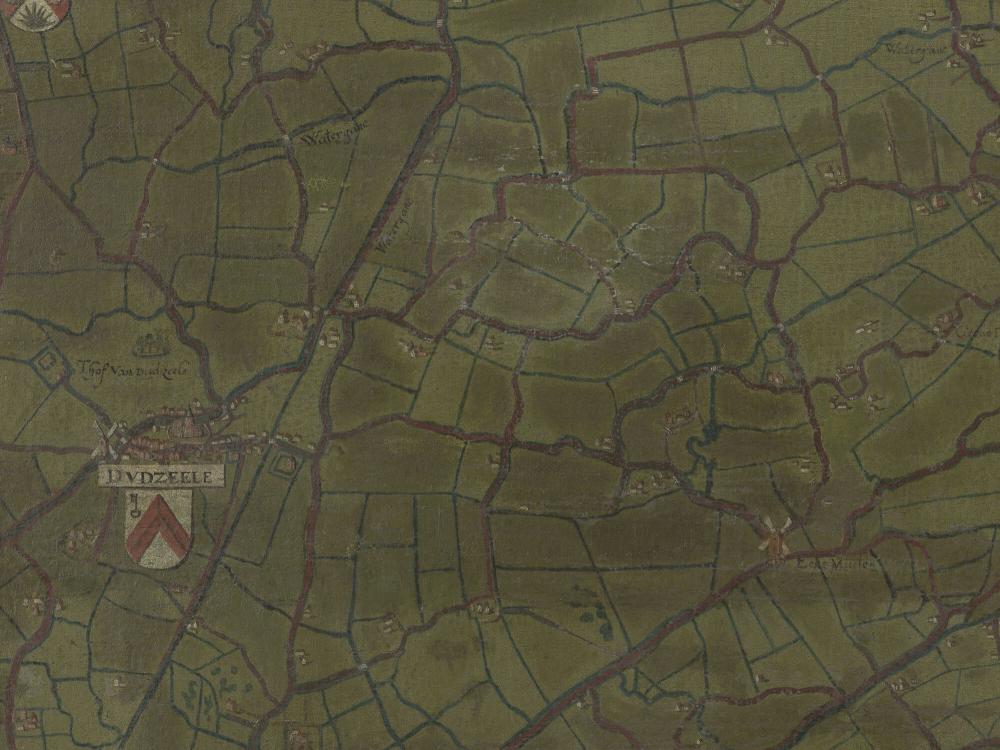Select the red chevron coat of arms shield

[158, 529]
